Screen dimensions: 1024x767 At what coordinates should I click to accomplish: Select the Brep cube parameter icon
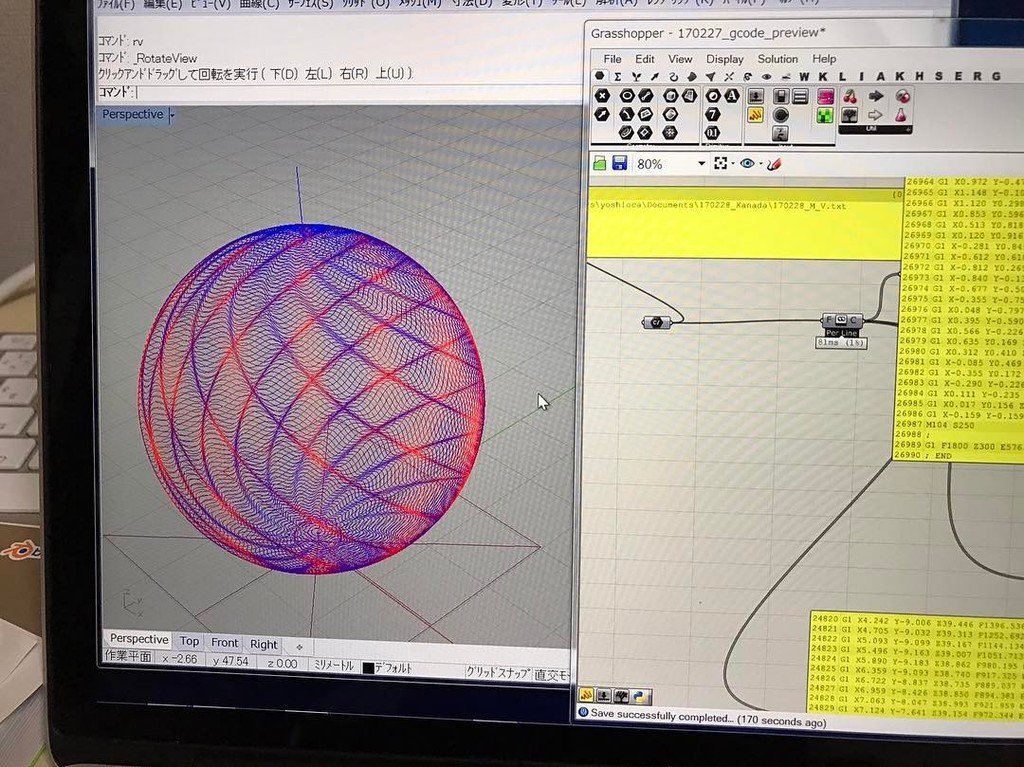[x=670, y=96]
